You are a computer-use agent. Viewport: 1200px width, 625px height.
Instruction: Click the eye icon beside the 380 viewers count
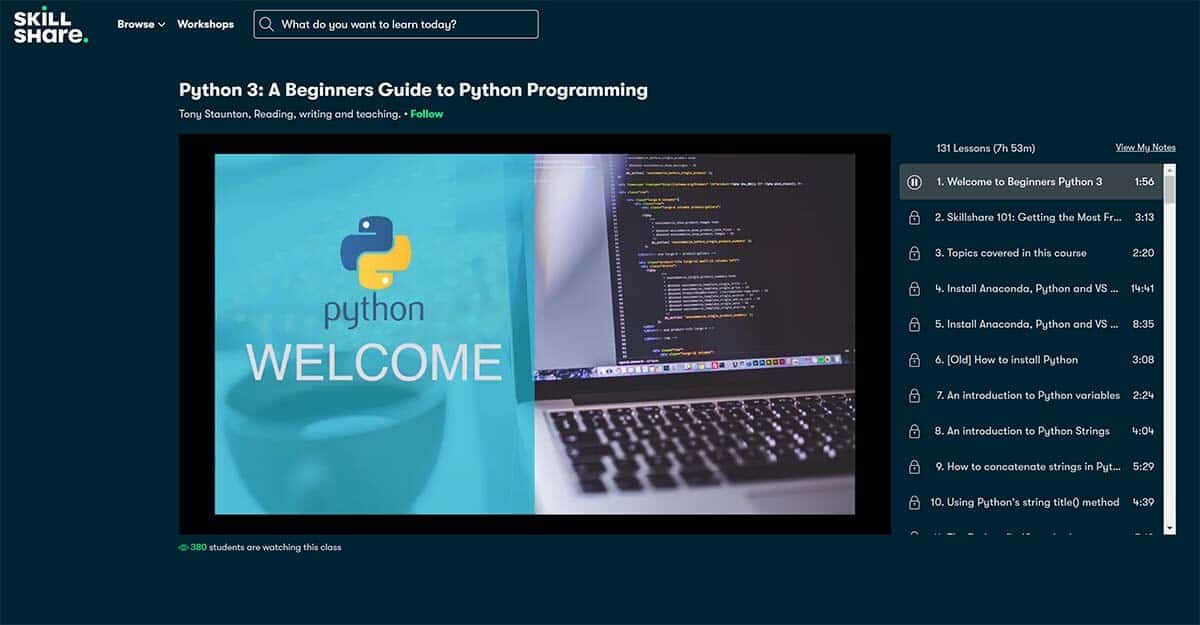tap(183, 547)
